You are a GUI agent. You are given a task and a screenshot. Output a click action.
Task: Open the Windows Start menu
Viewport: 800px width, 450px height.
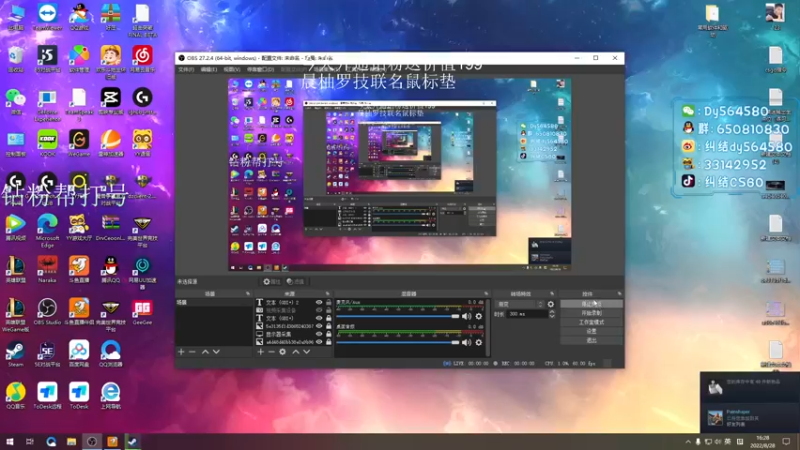coord(10,441)
